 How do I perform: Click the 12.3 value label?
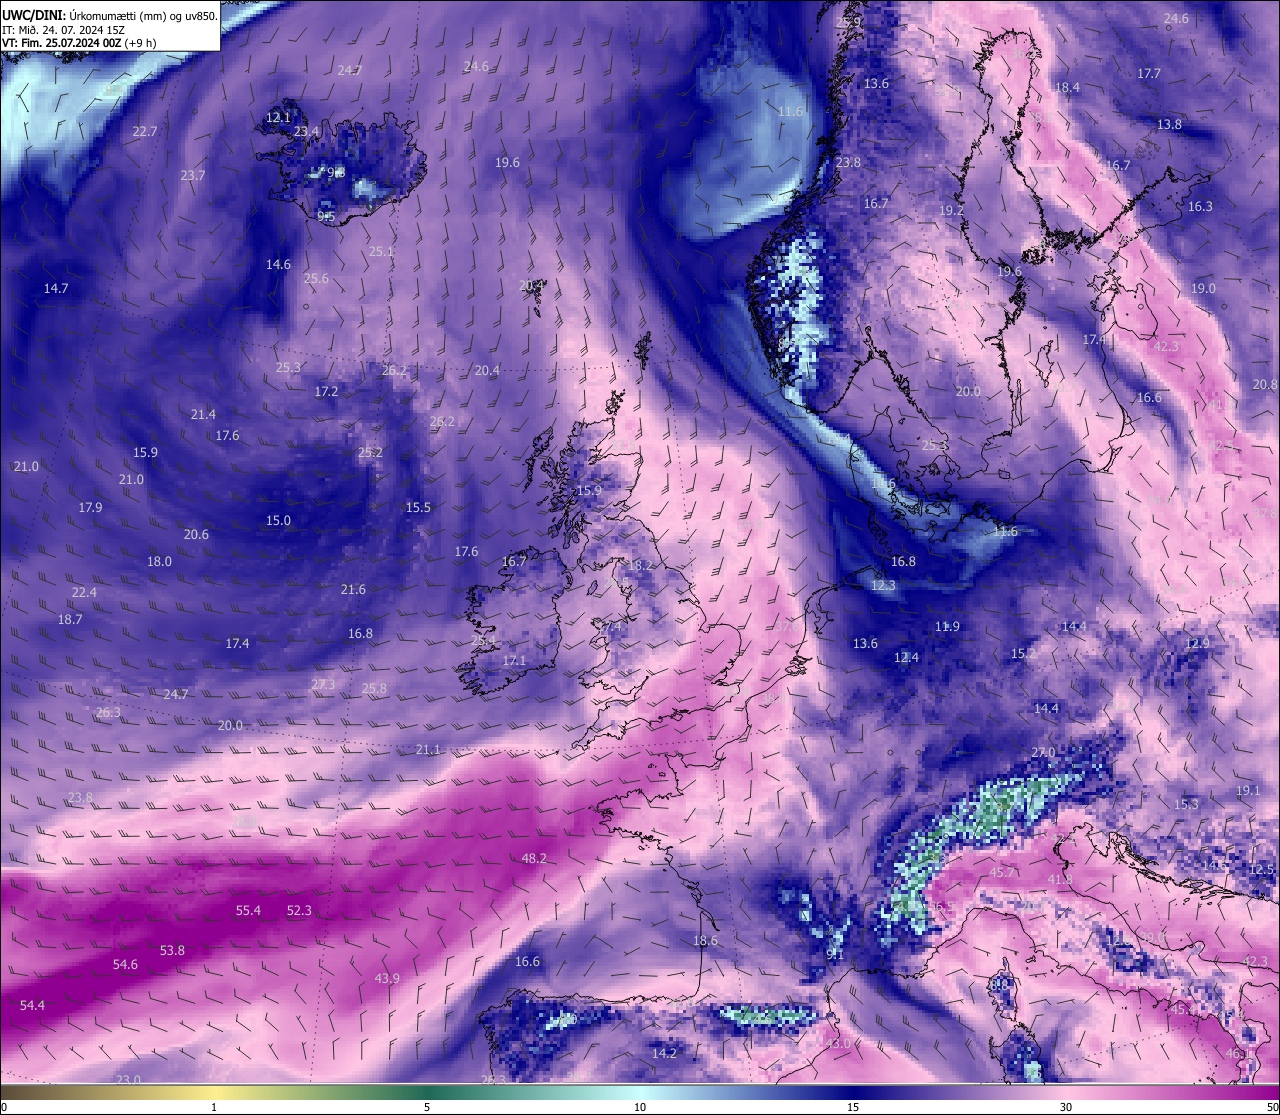(883, 585)
